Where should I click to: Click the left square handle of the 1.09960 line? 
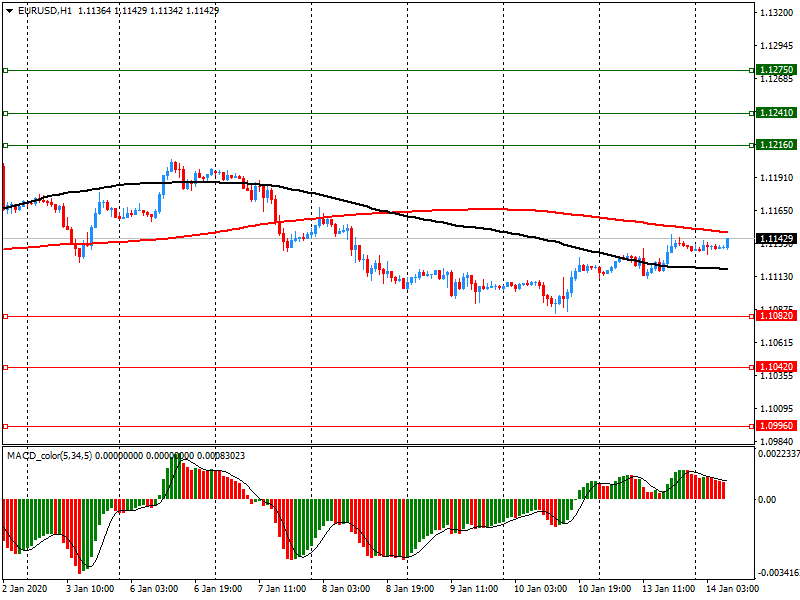[x=5, y=425]
